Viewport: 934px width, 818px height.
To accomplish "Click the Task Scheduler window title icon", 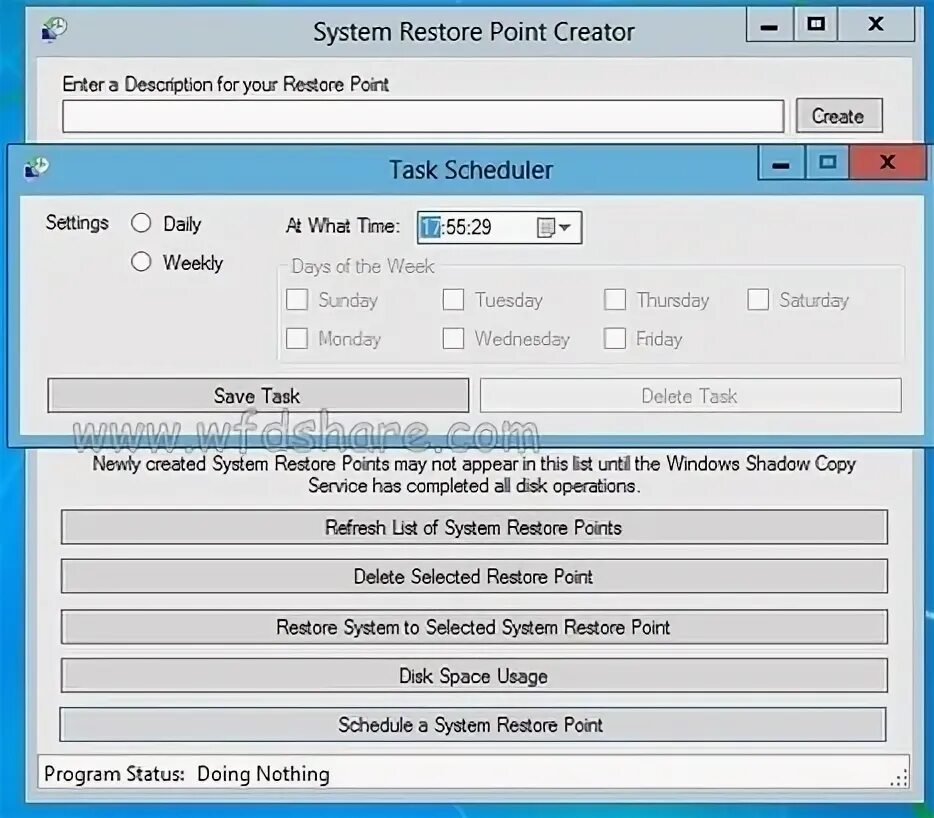I will coord(37,168).
